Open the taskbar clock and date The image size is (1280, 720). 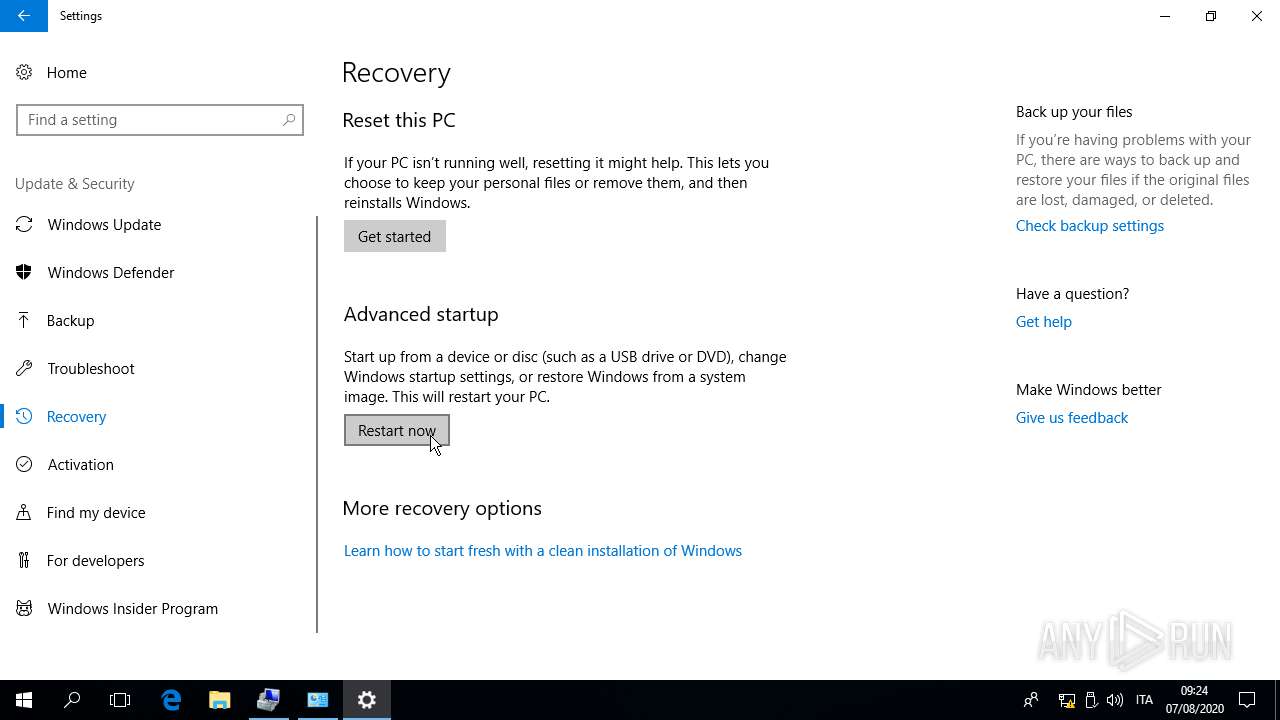(1194, 700)
